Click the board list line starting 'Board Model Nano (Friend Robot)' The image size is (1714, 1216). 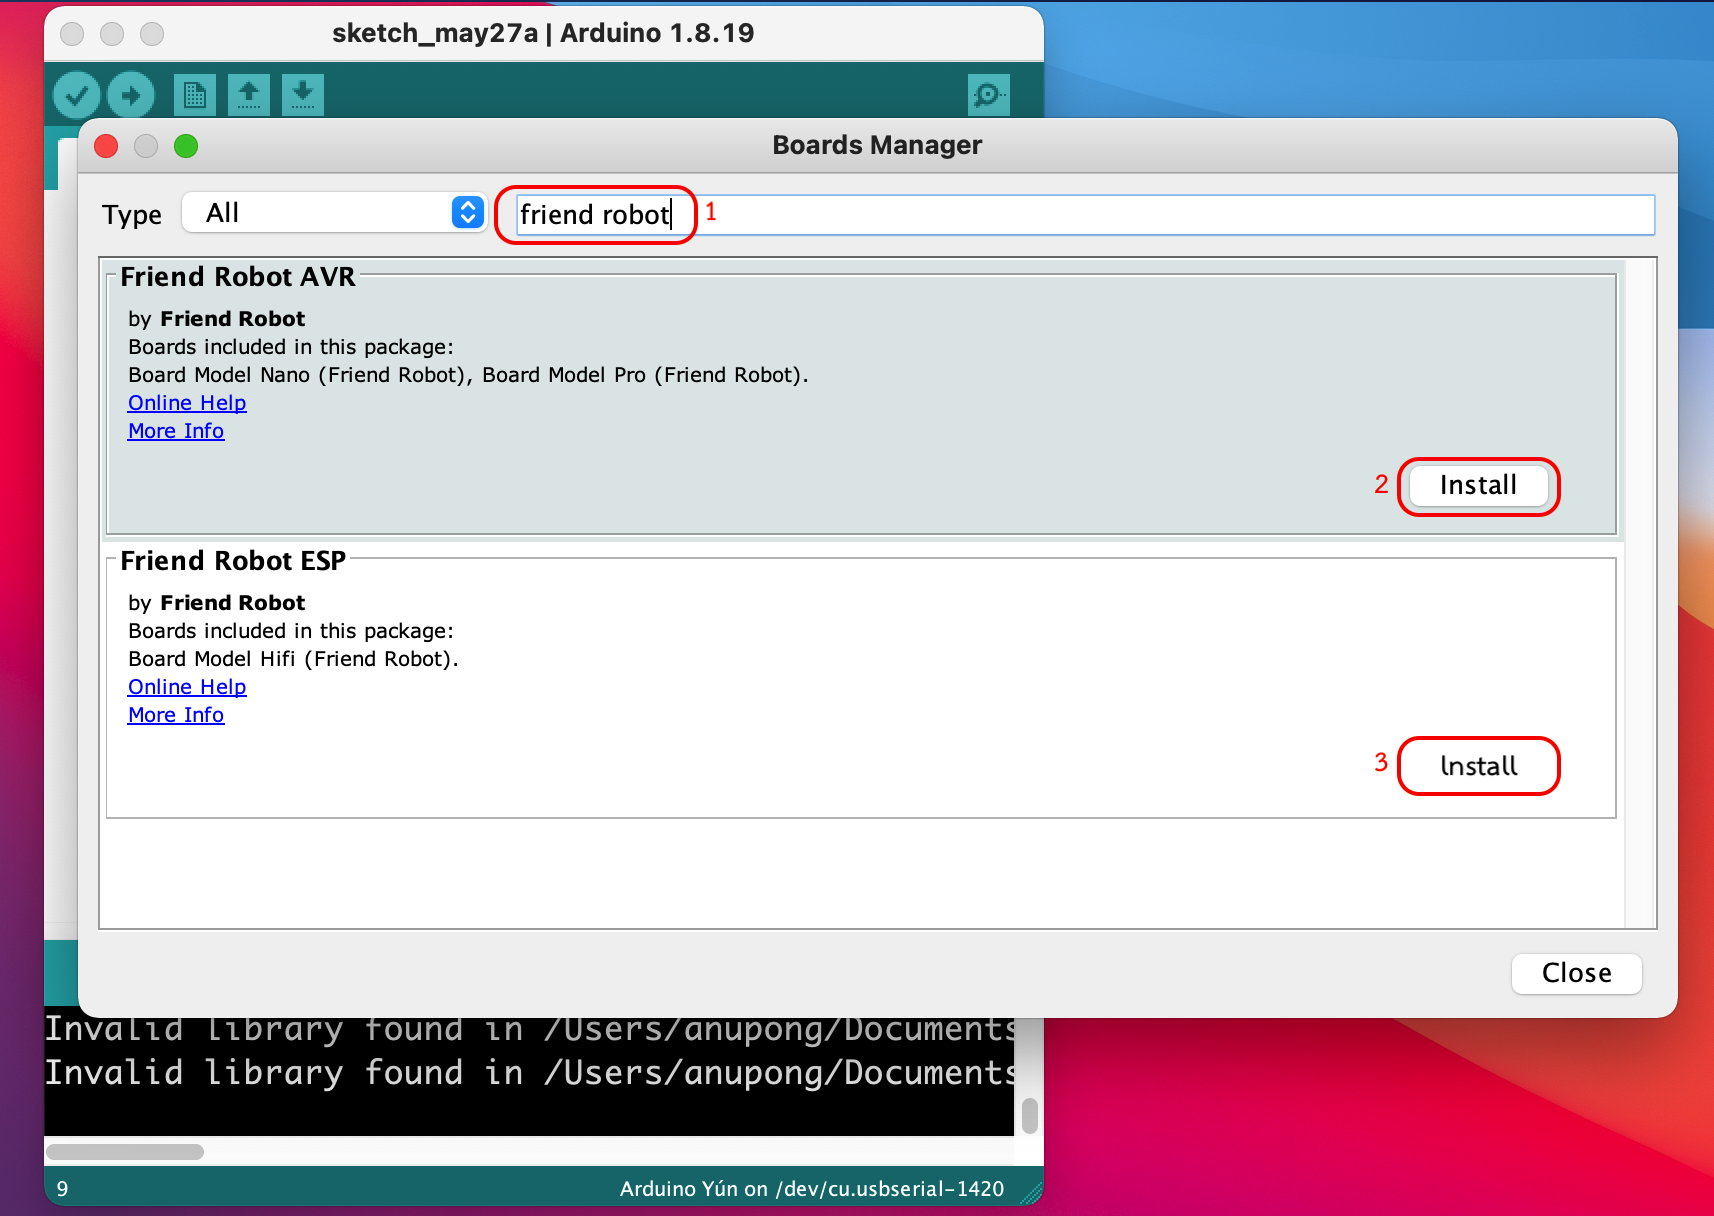click(x=468, y=375)
